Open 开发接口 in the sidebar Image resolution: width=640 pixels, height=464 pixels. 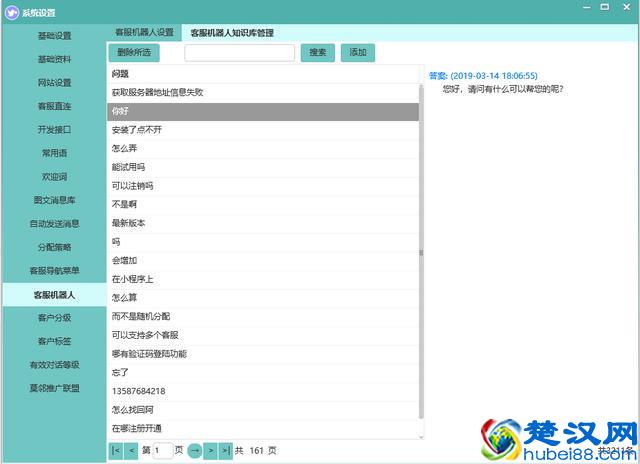tap(54, 130)
